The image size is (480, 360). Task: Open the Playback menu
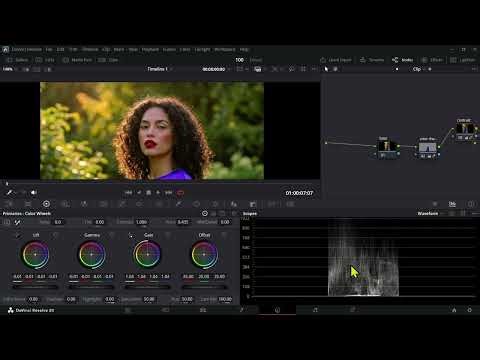150,49
